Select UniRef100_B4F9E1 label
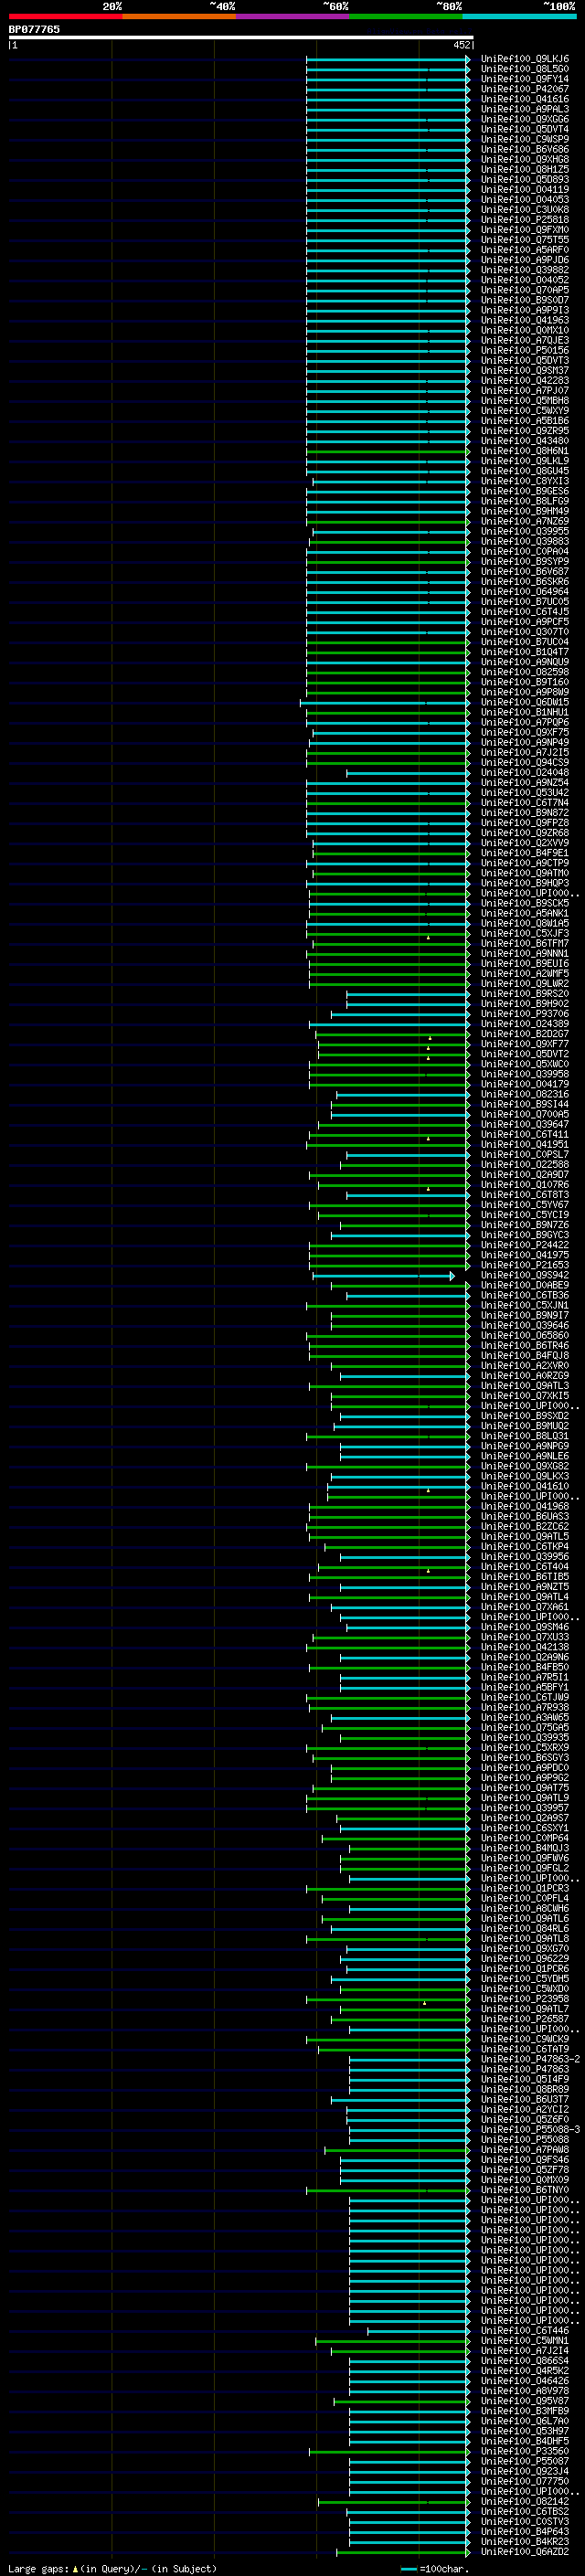 click(525, 853)
